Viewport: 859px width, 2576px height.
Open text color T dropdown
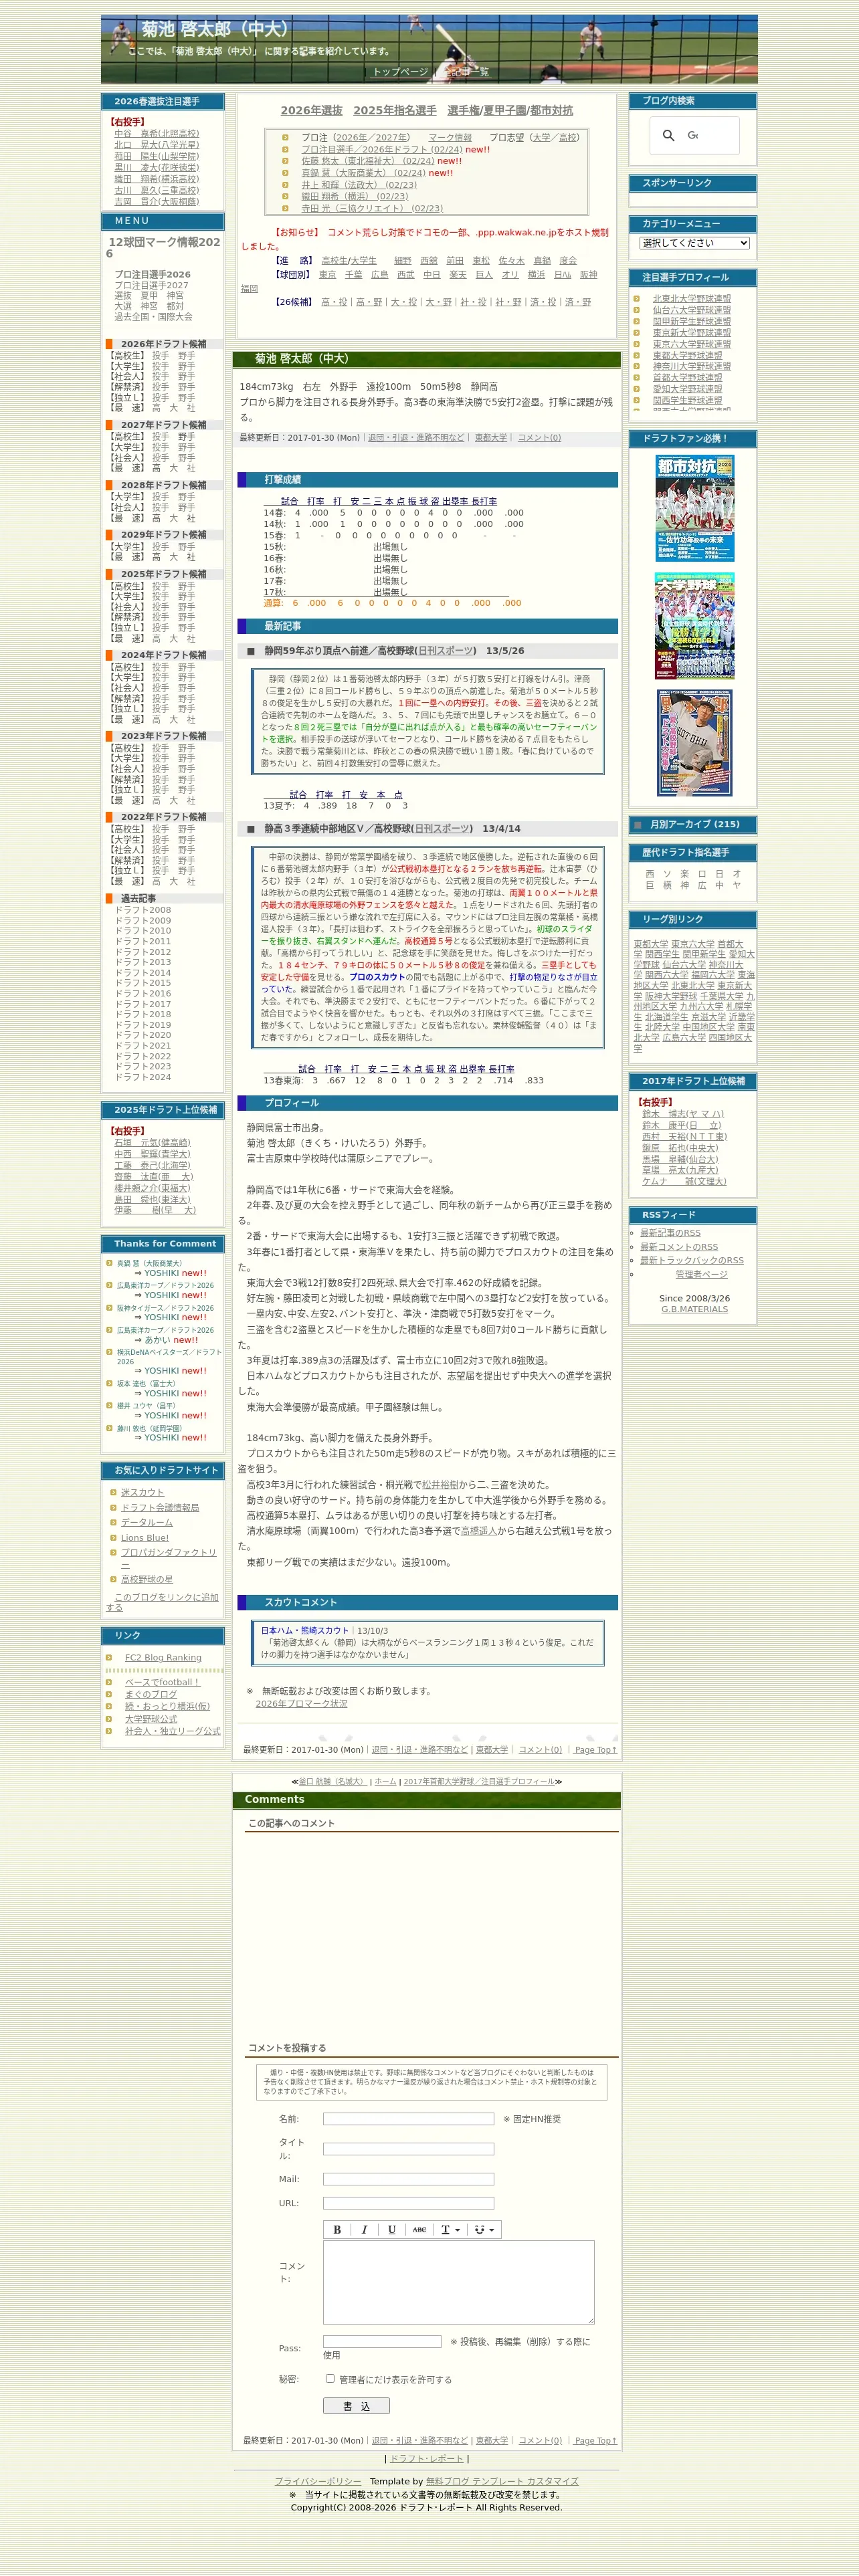(x=450, y=2229)
